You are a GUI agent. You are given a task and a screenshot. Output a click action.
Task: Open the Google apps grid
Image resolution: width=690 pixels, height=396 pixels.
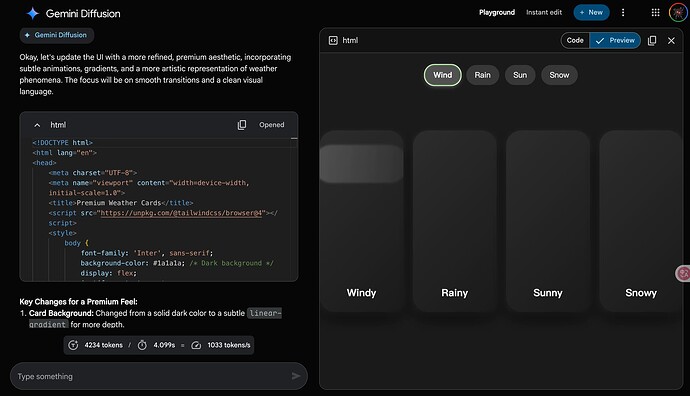click(x=655, y=12)
